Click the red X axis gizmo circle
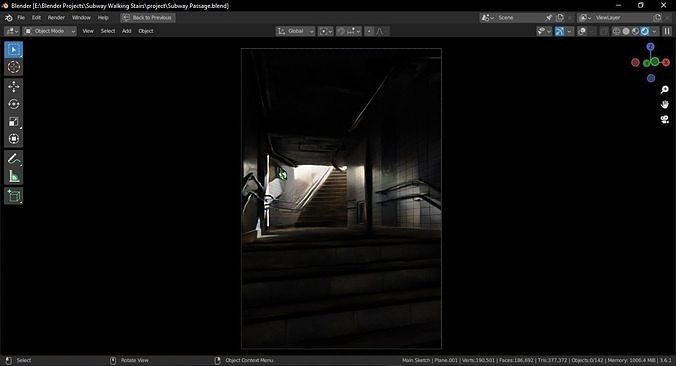 click(666, 63)
